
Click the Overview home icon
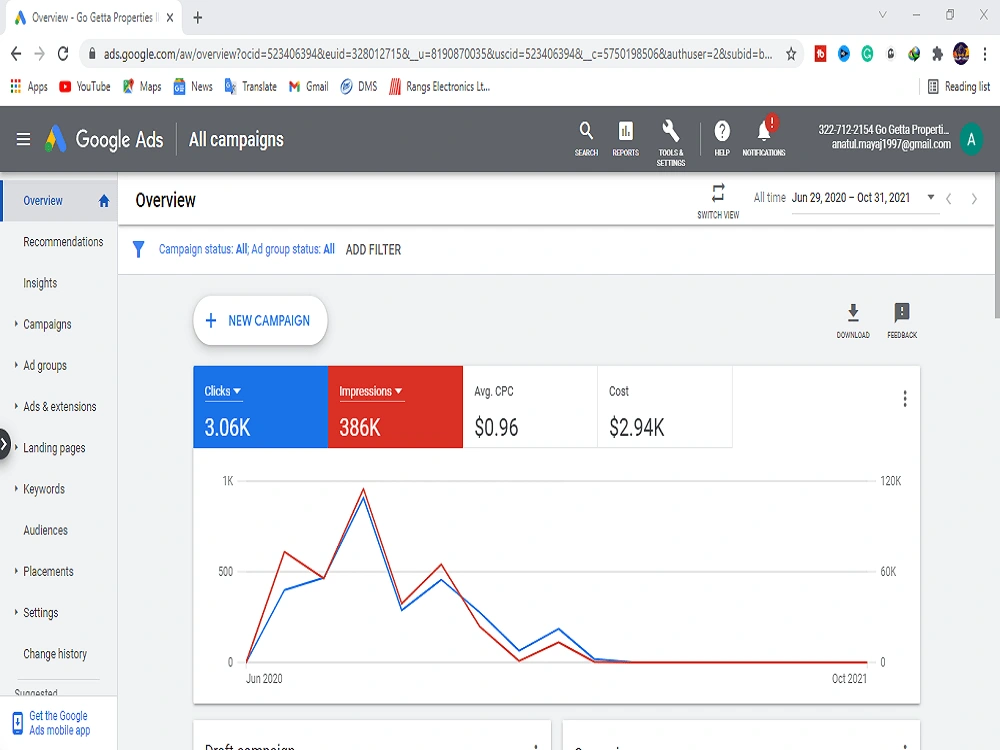coord(104,201)
